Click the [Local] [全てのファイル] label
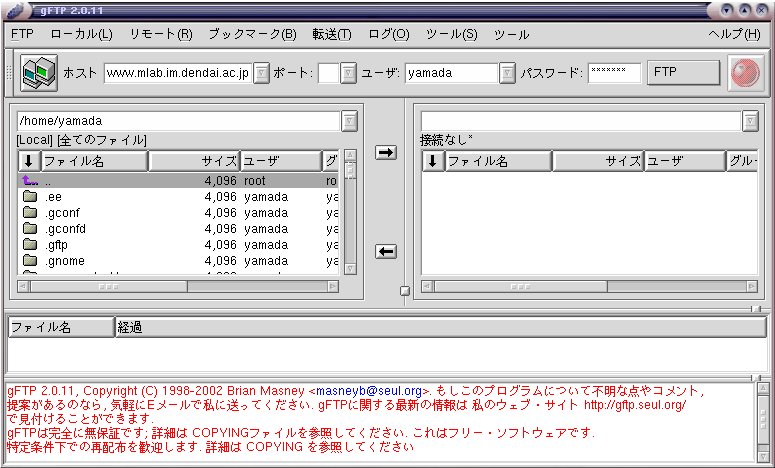 coord(82,140)
